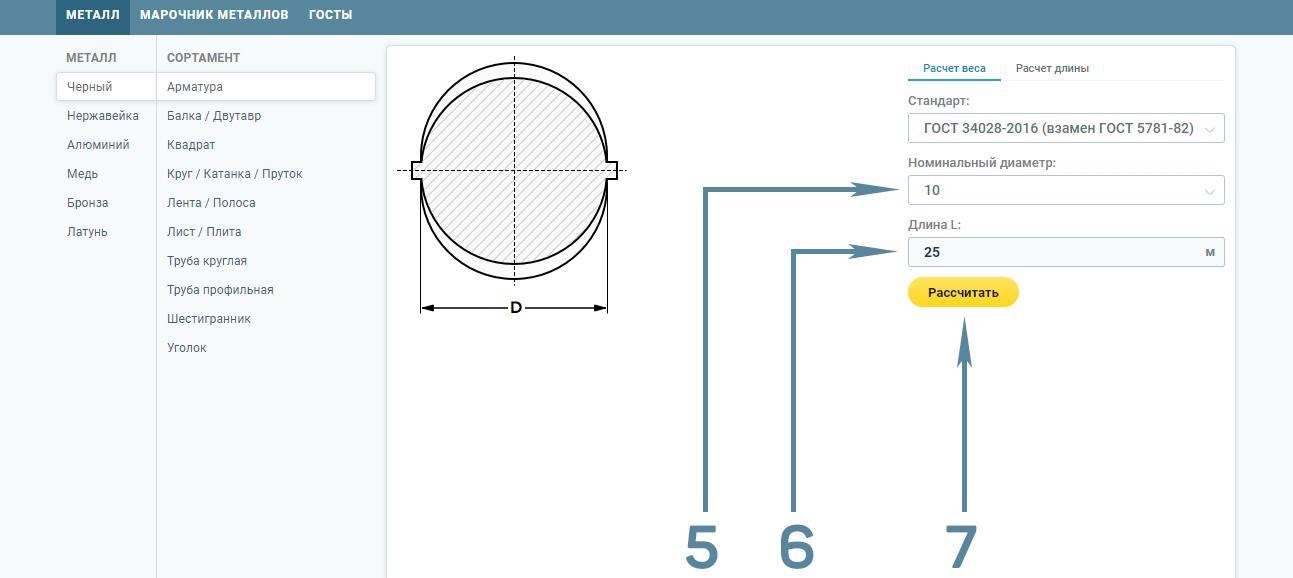The height and width of the screenshot is (578, 1293).
Task: Choose Лента / Полоса in the сортамент list
Action: pyautogui.click(x=211, y=203)
